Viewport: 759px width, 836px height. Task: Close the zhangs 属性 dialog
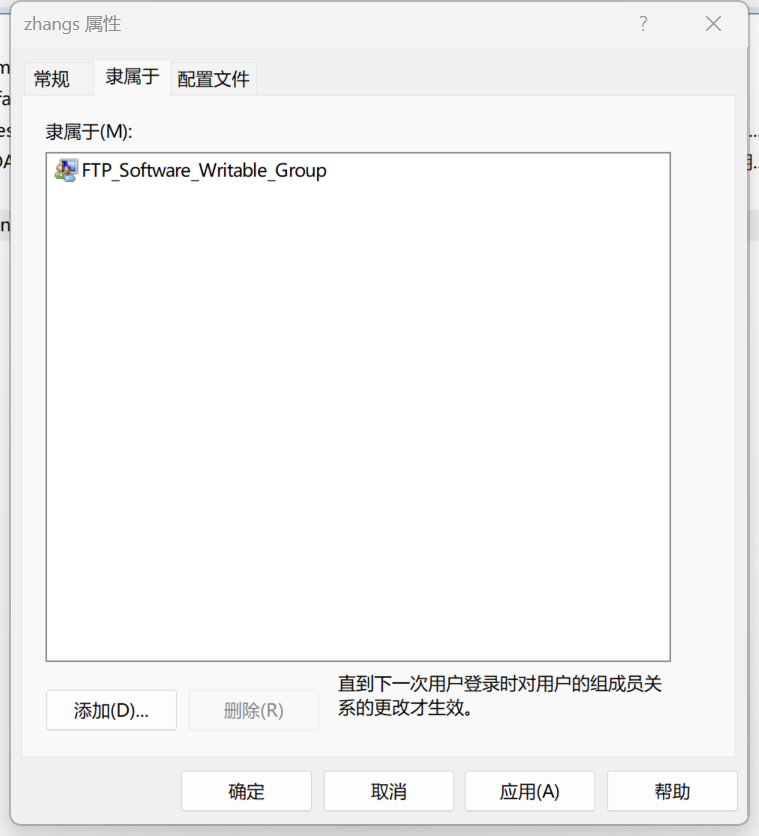713,23
